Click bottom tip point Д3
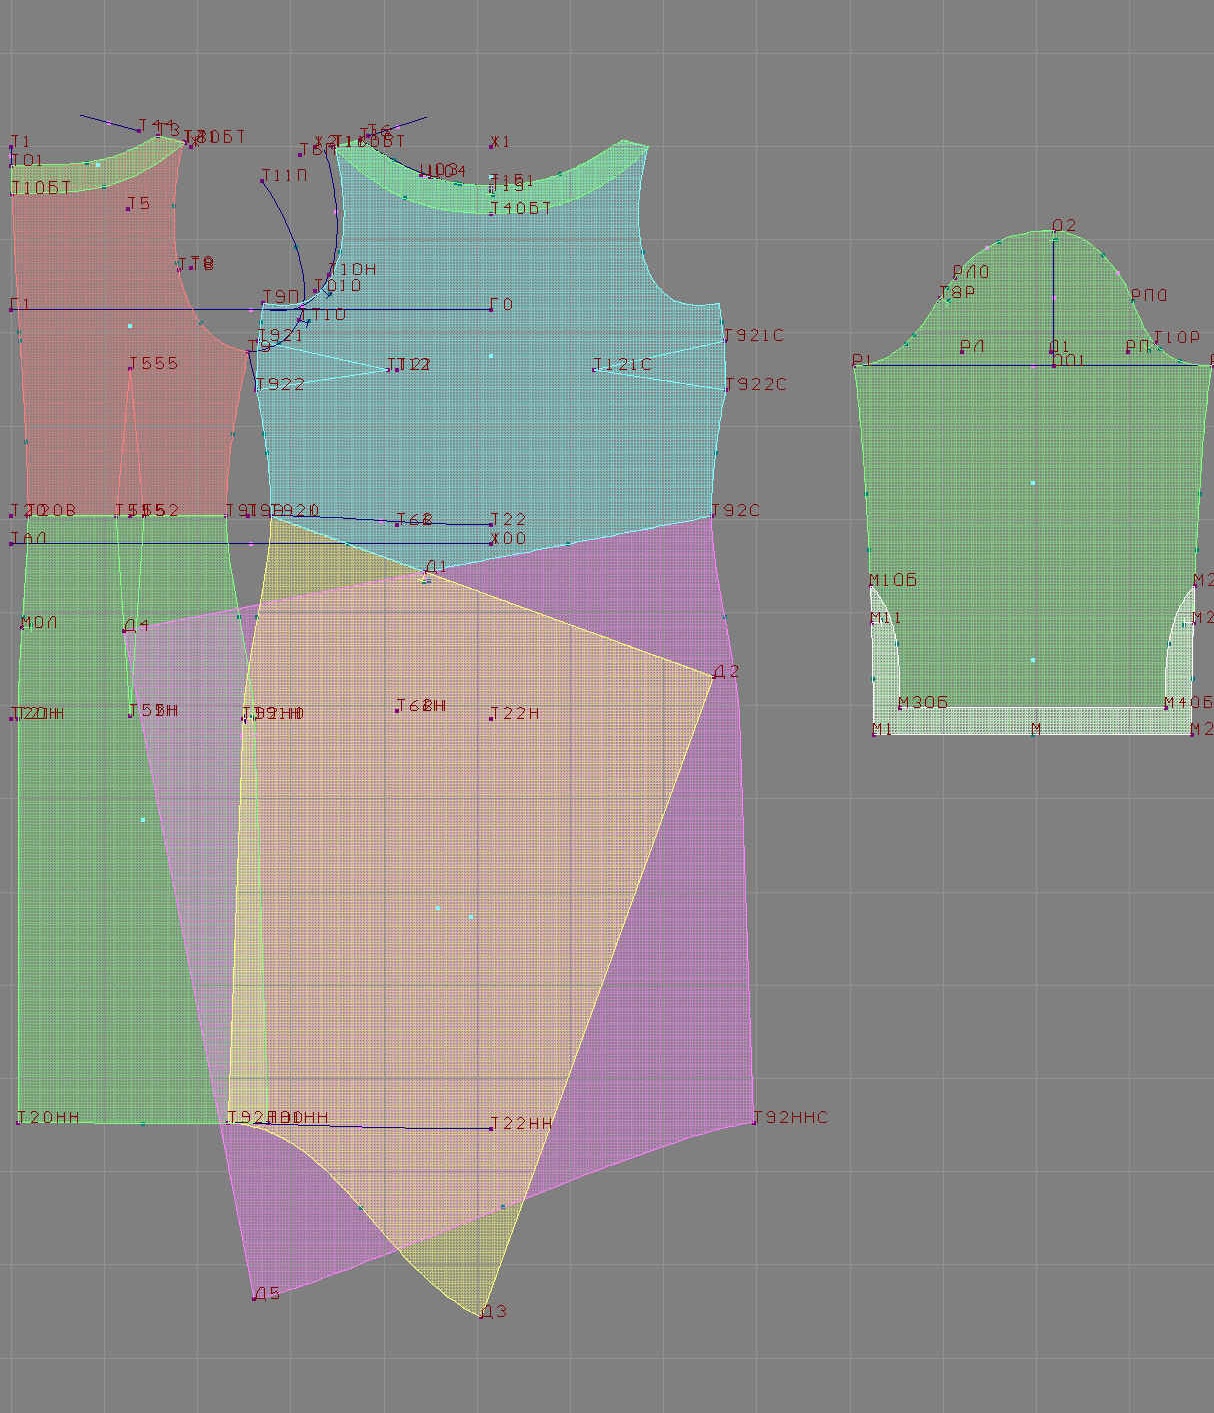 [482, 1315]
